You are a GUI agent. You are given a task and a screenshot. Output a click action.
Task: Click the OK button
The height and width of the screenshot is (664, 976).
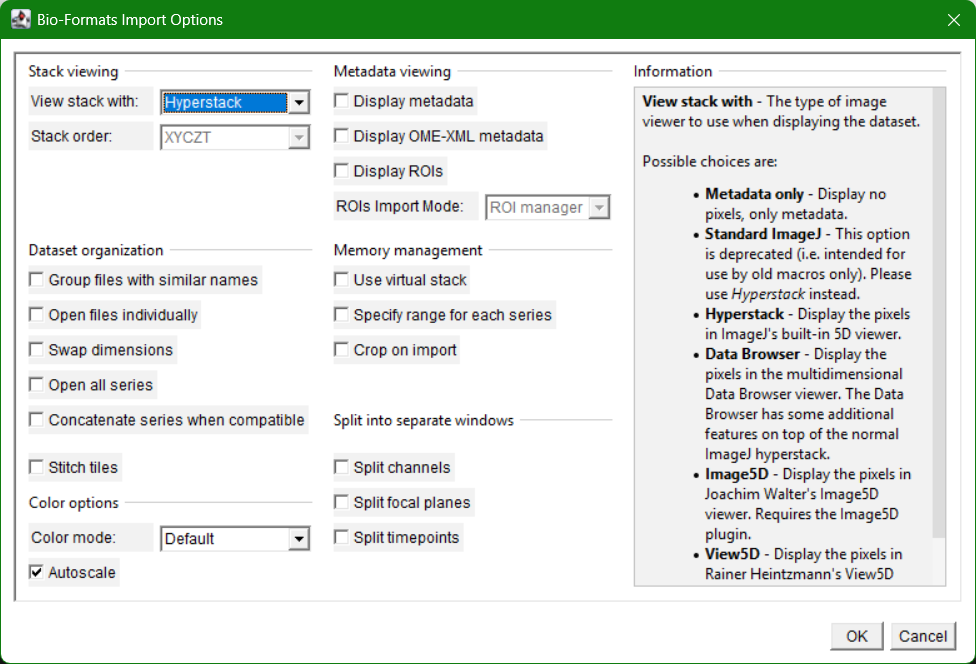[856, 636]
